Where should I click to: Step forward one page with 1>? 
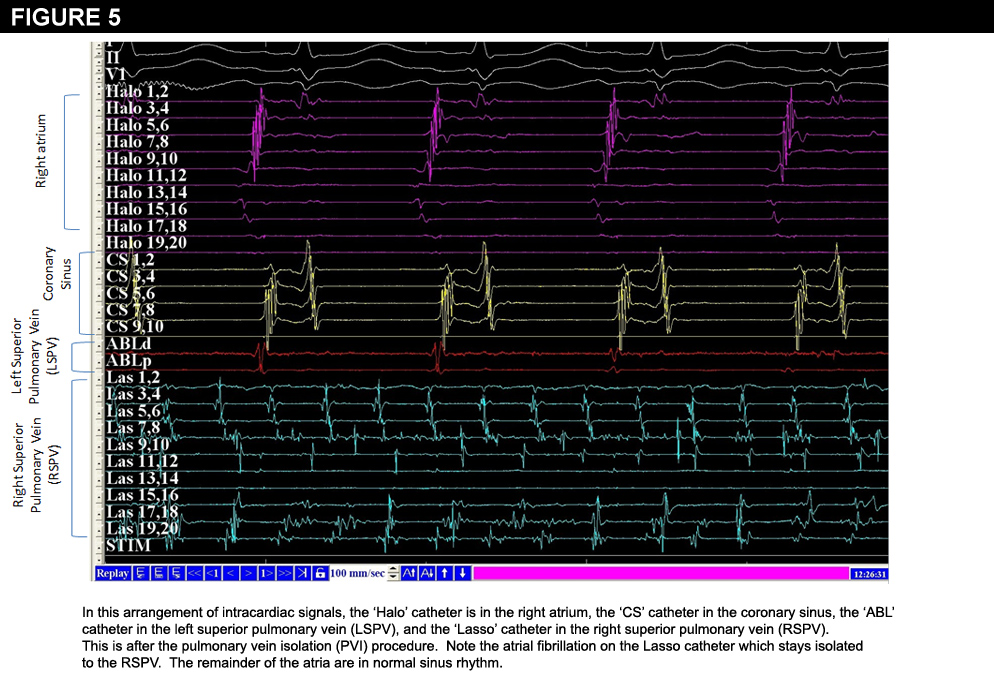coord(265,573)
